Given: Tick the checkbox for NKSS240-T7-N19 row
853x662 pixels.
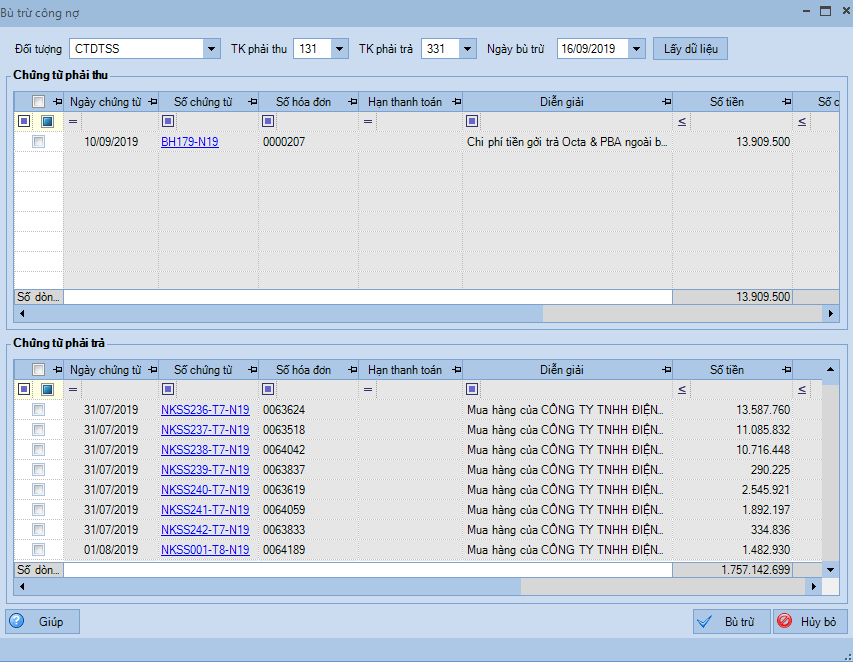Looking at the screenshot, I should point(38,490).
